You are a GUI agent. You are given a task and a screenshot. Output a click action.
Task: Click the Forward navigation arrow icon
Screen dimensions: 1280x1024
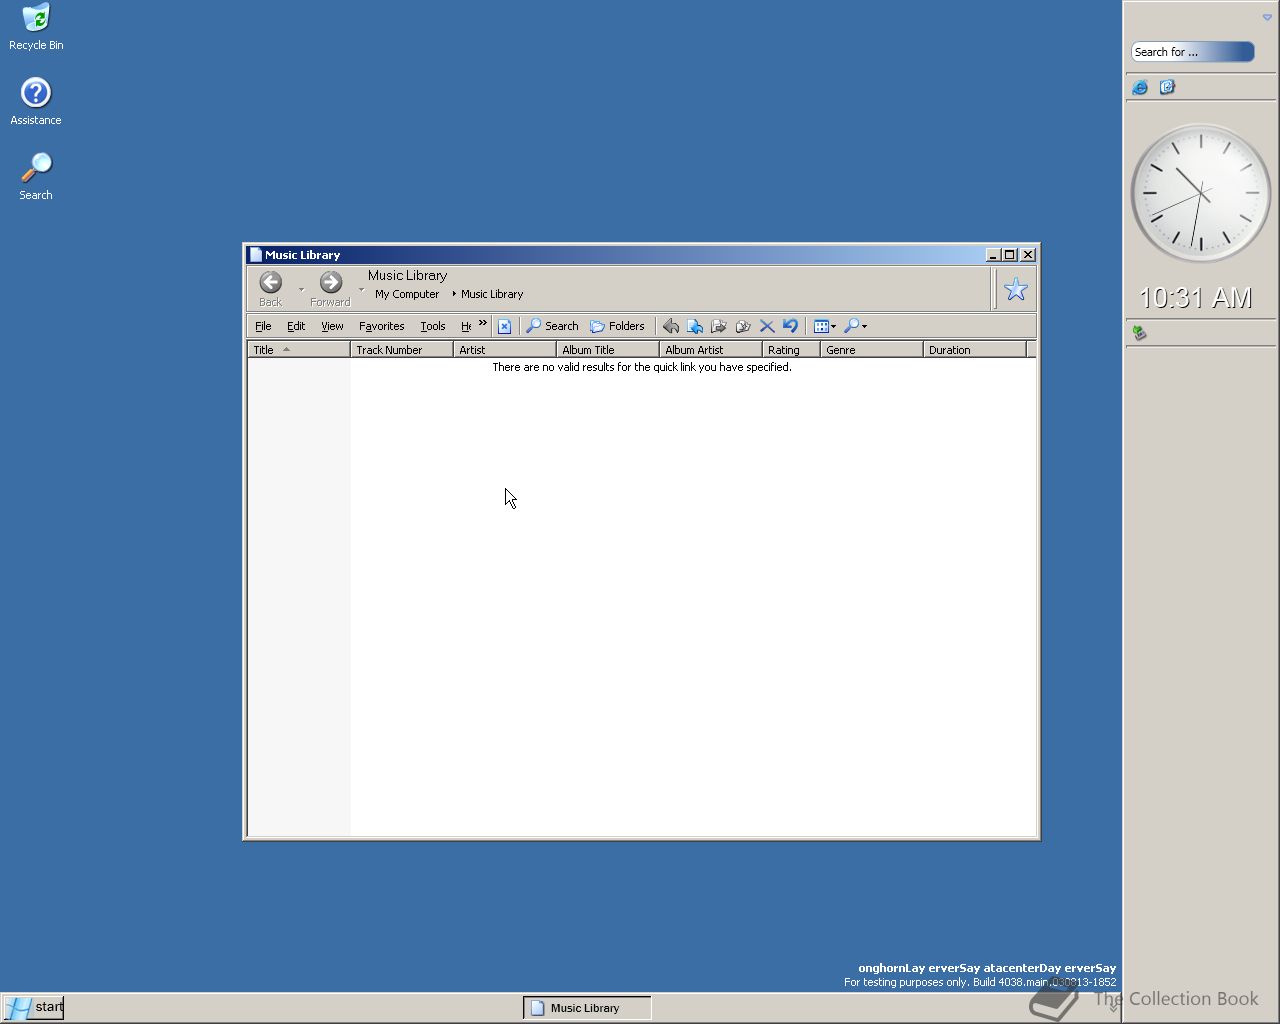[330, 282]
